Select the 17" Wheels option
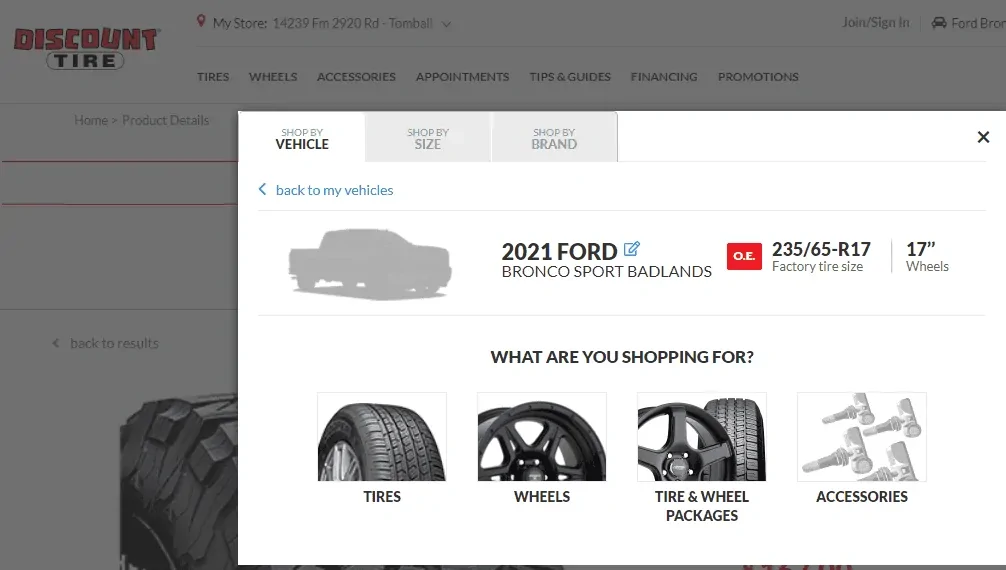Viewport: 1006px width, 570px height. 927,257
